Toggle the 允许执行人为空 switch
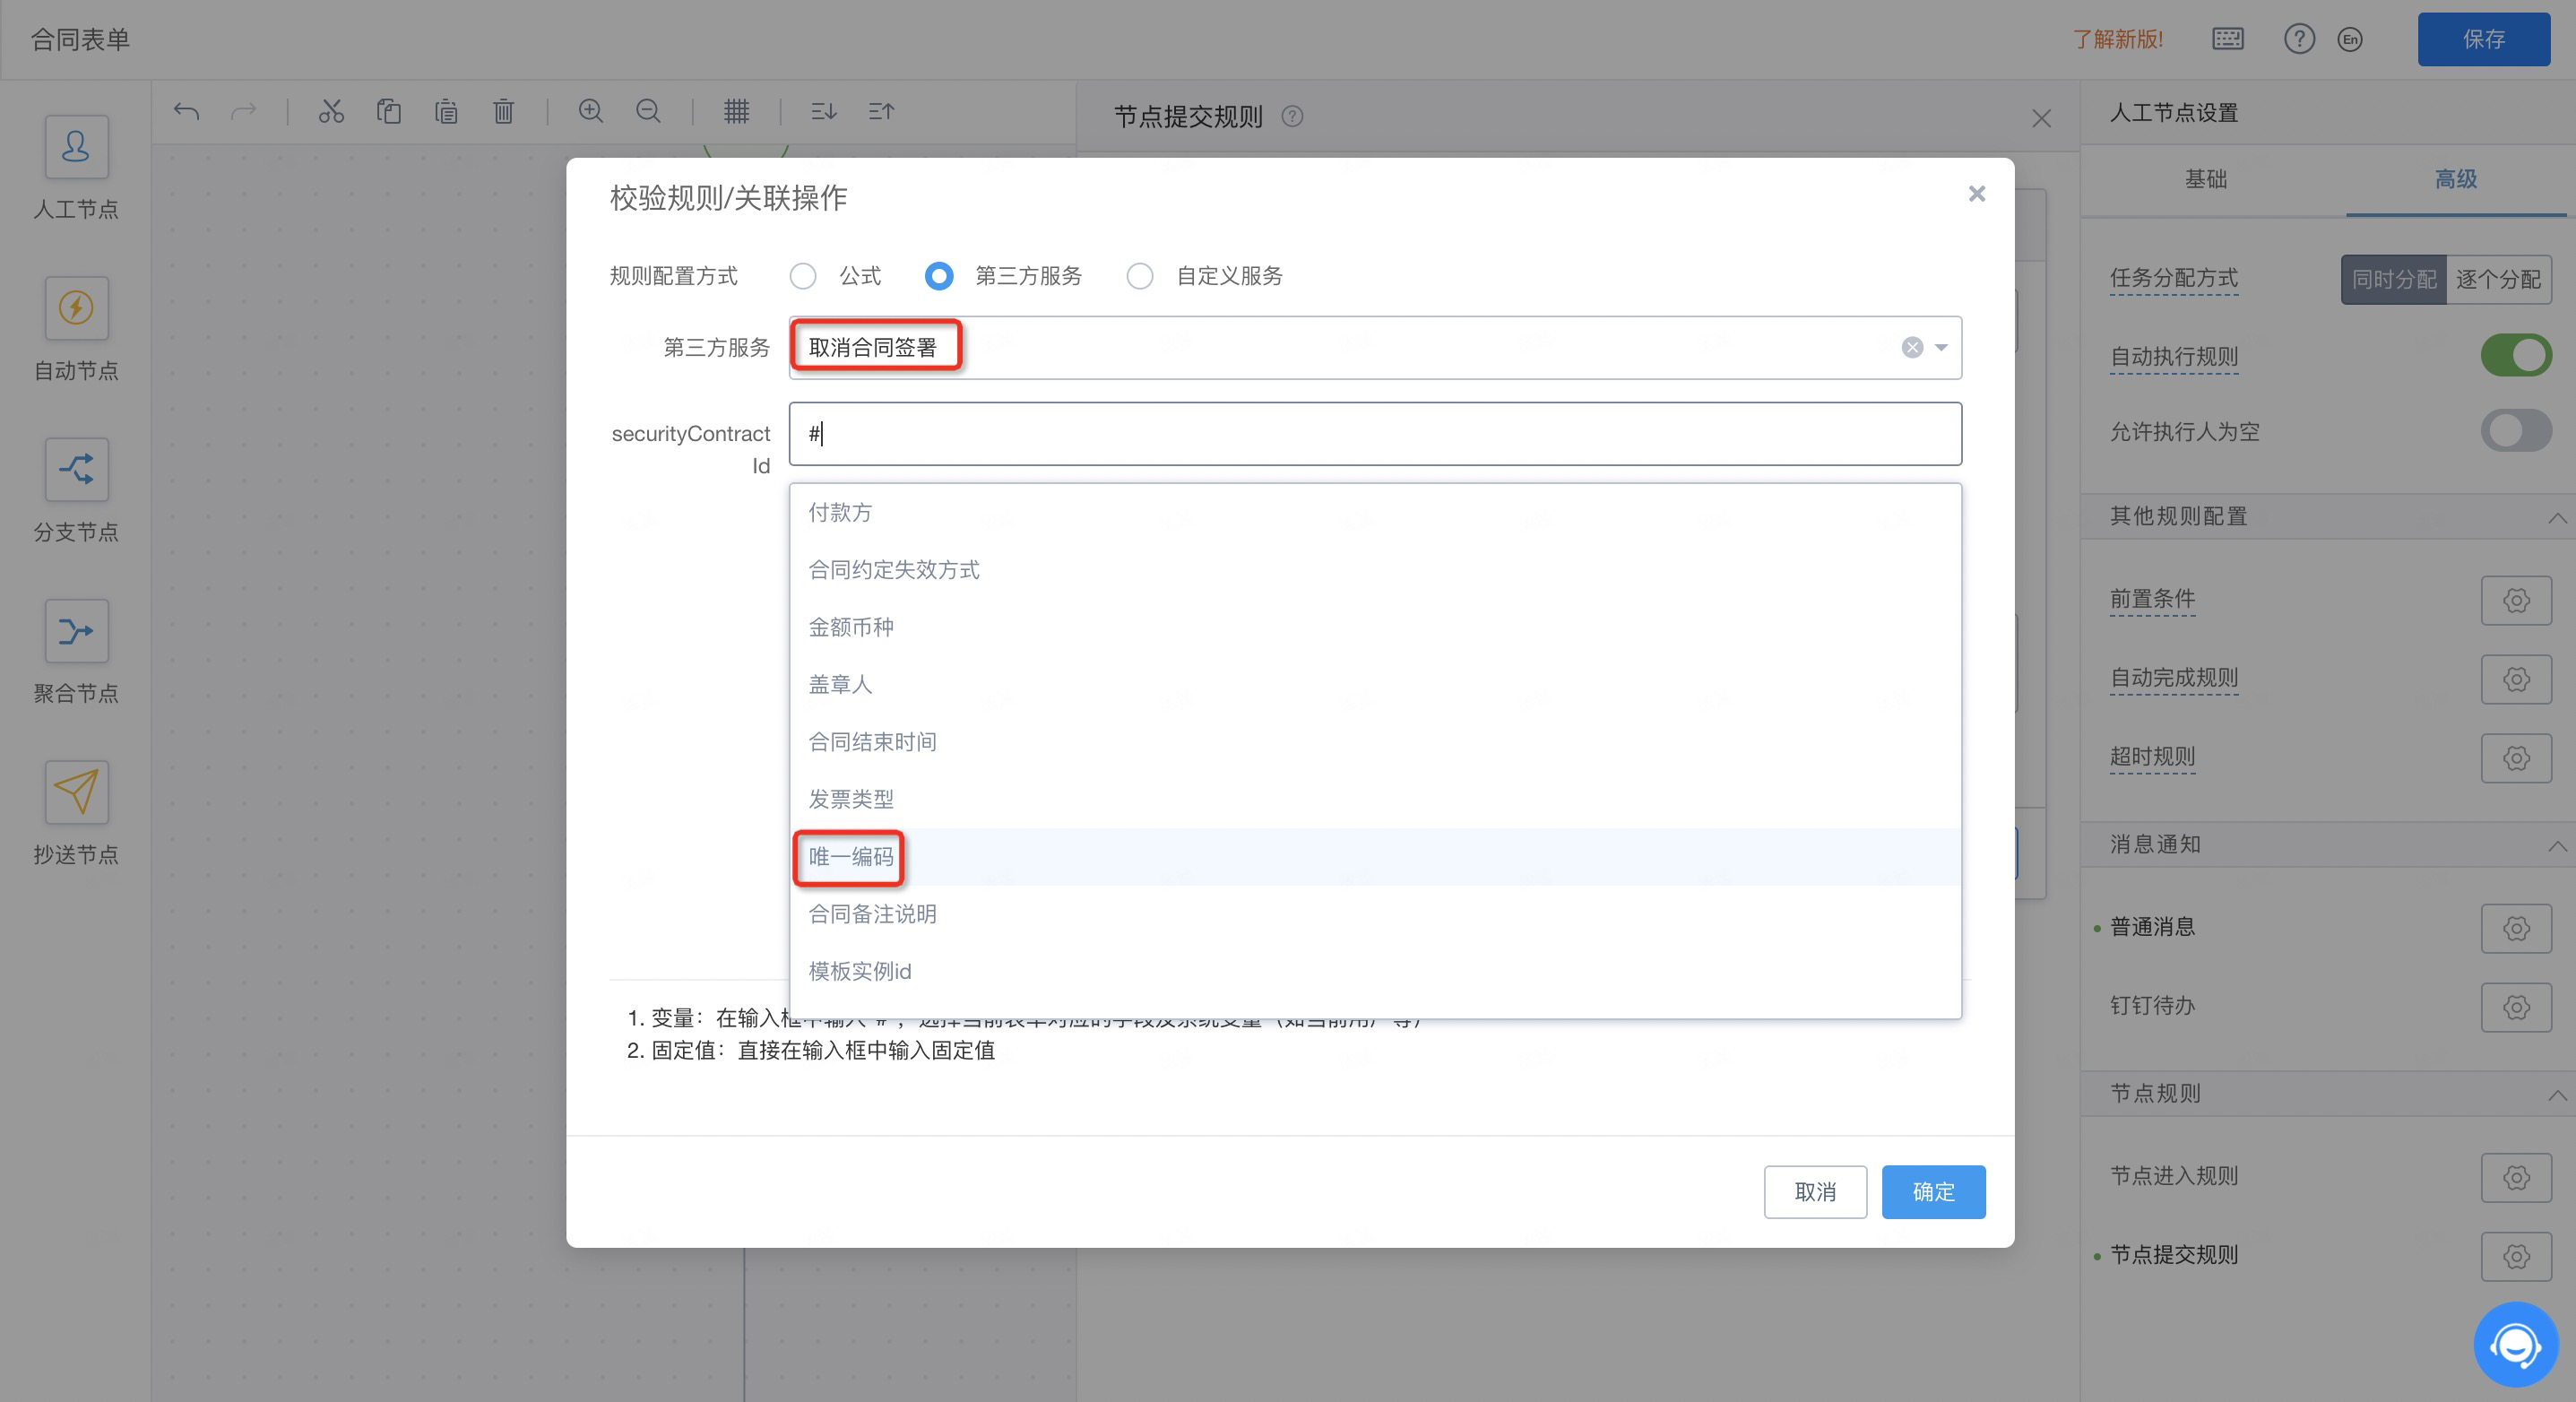 (x=2515, y=432)
